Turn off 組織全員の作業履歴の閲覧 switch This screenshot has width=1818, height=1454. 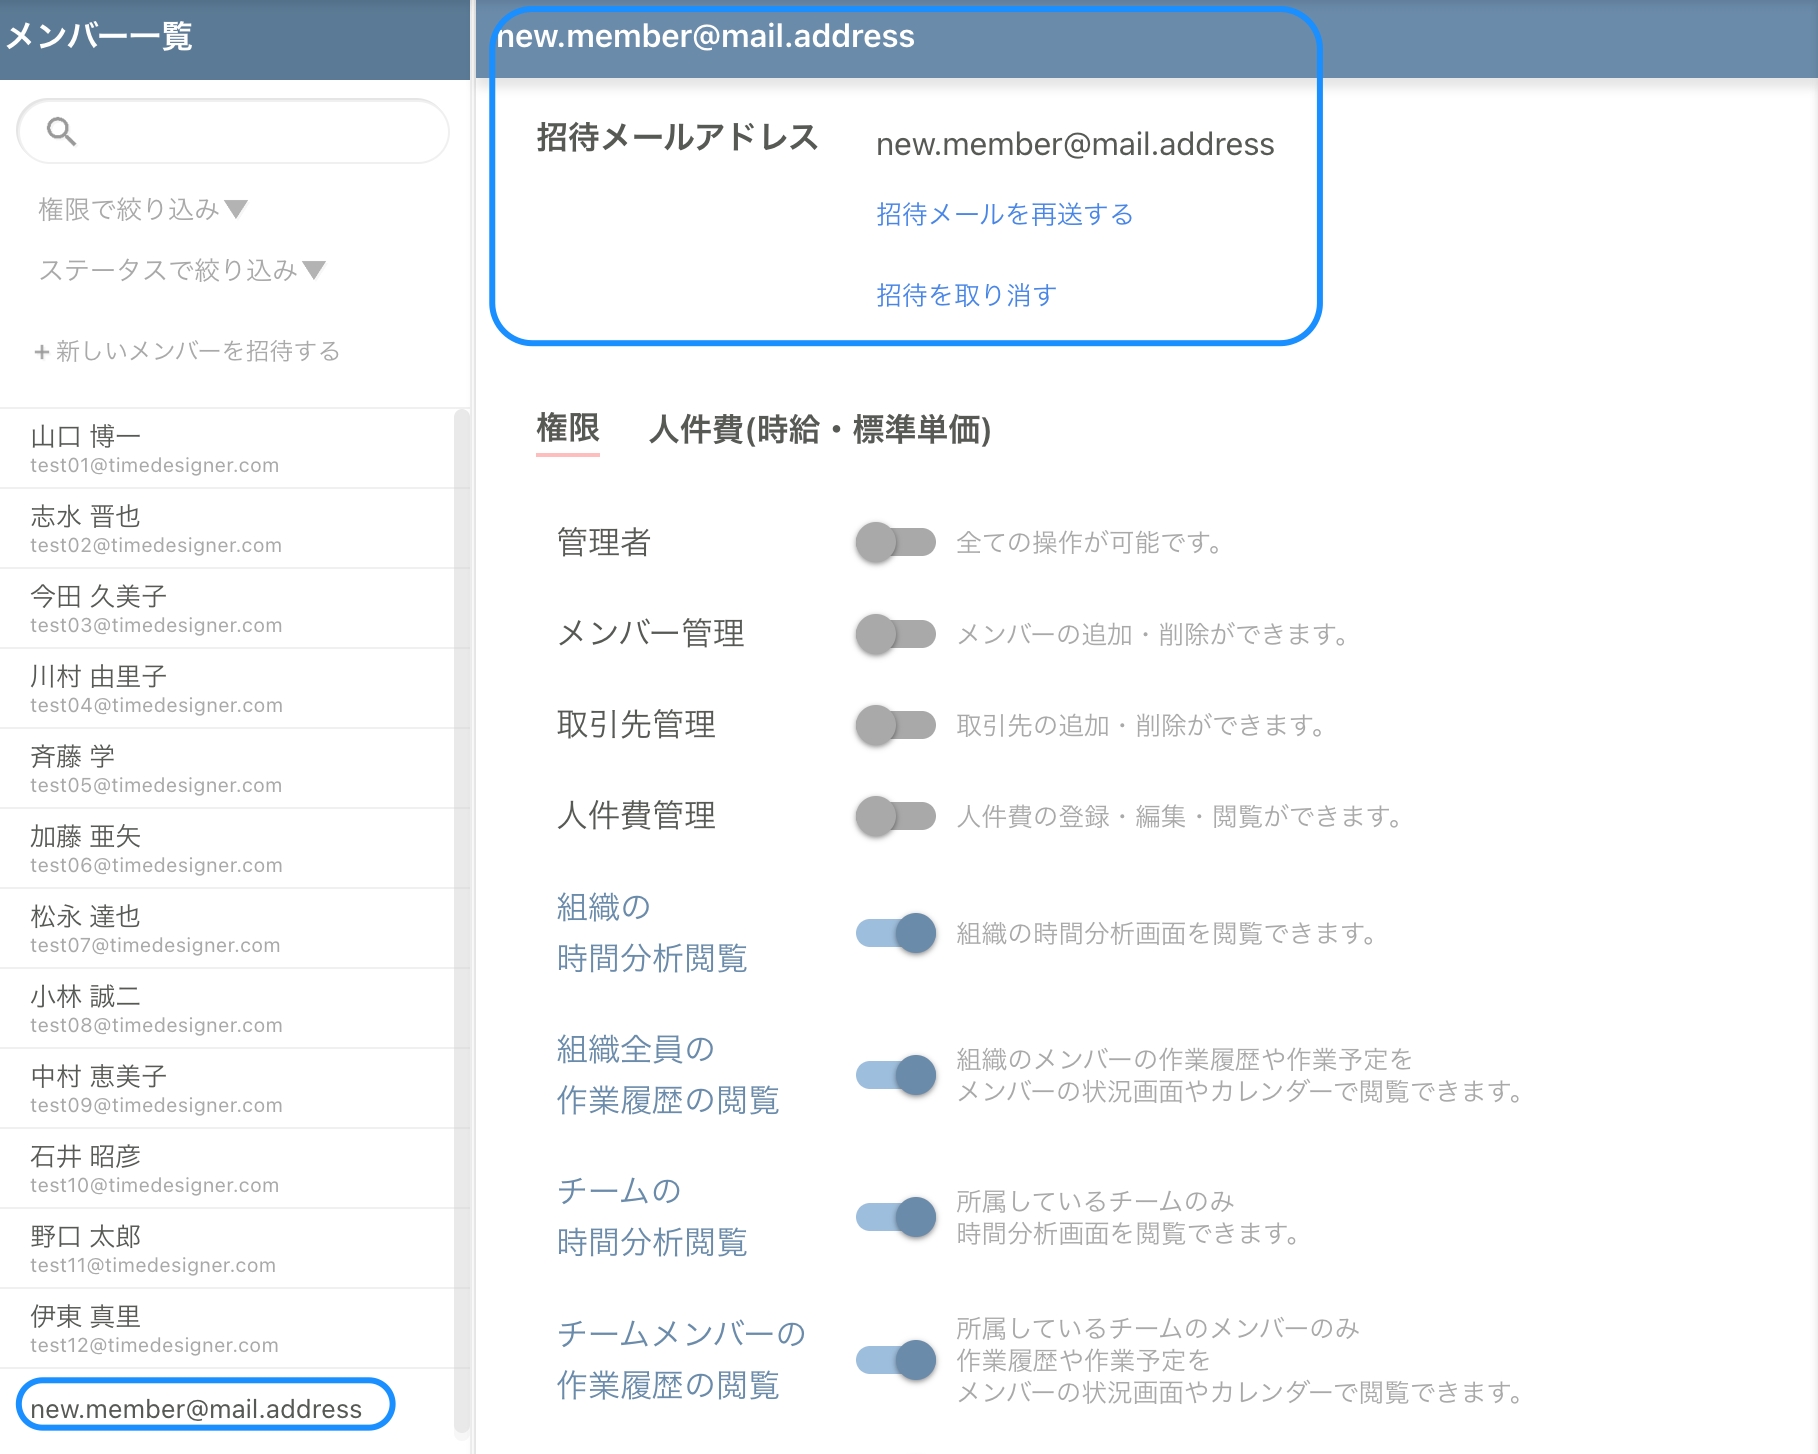click(895, 1075)
